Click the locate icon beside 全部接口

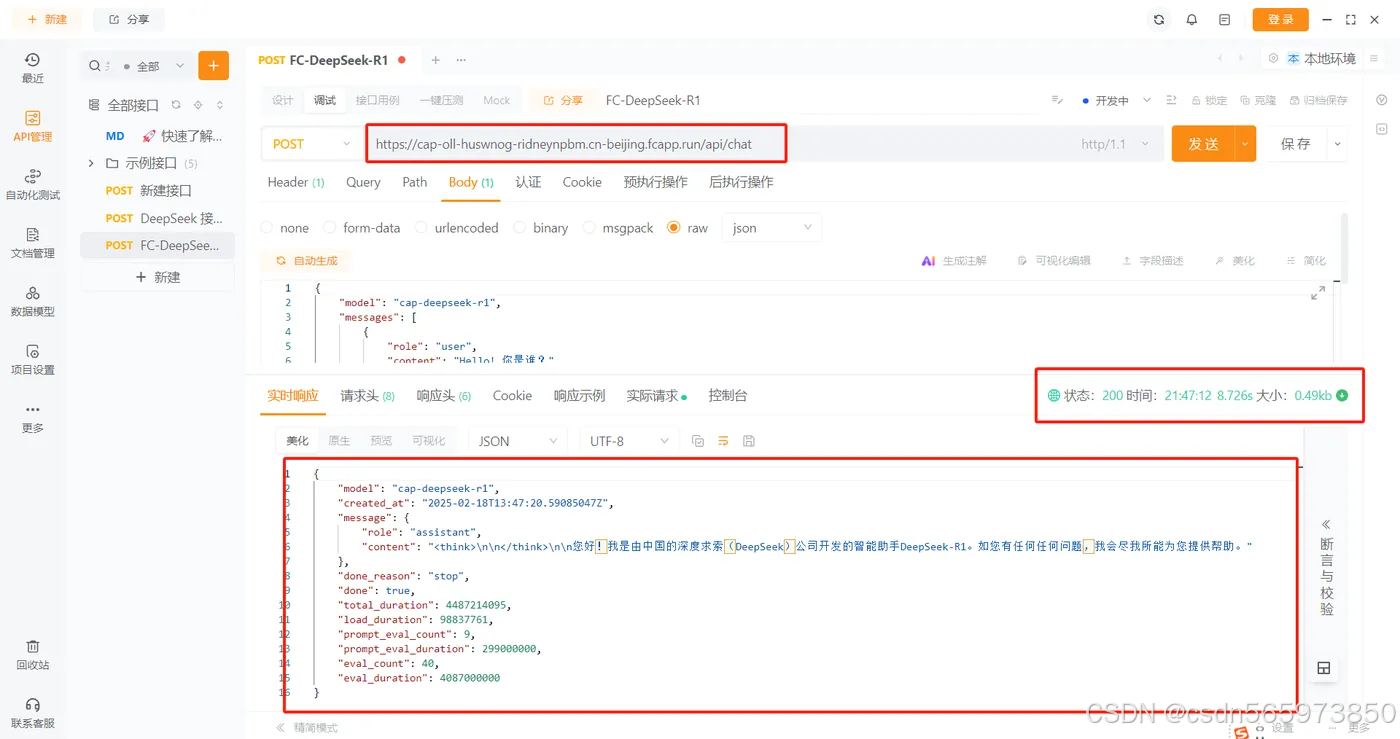tap(198, 105)
